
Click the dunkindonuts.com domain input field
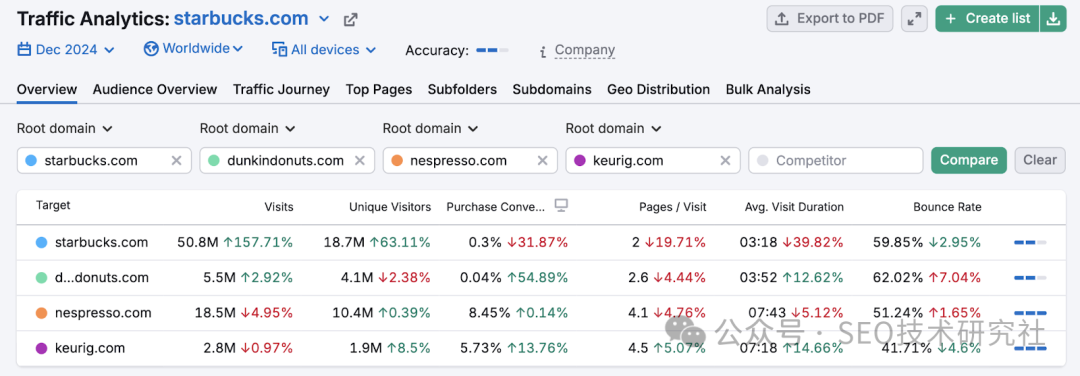coord(287,160)
